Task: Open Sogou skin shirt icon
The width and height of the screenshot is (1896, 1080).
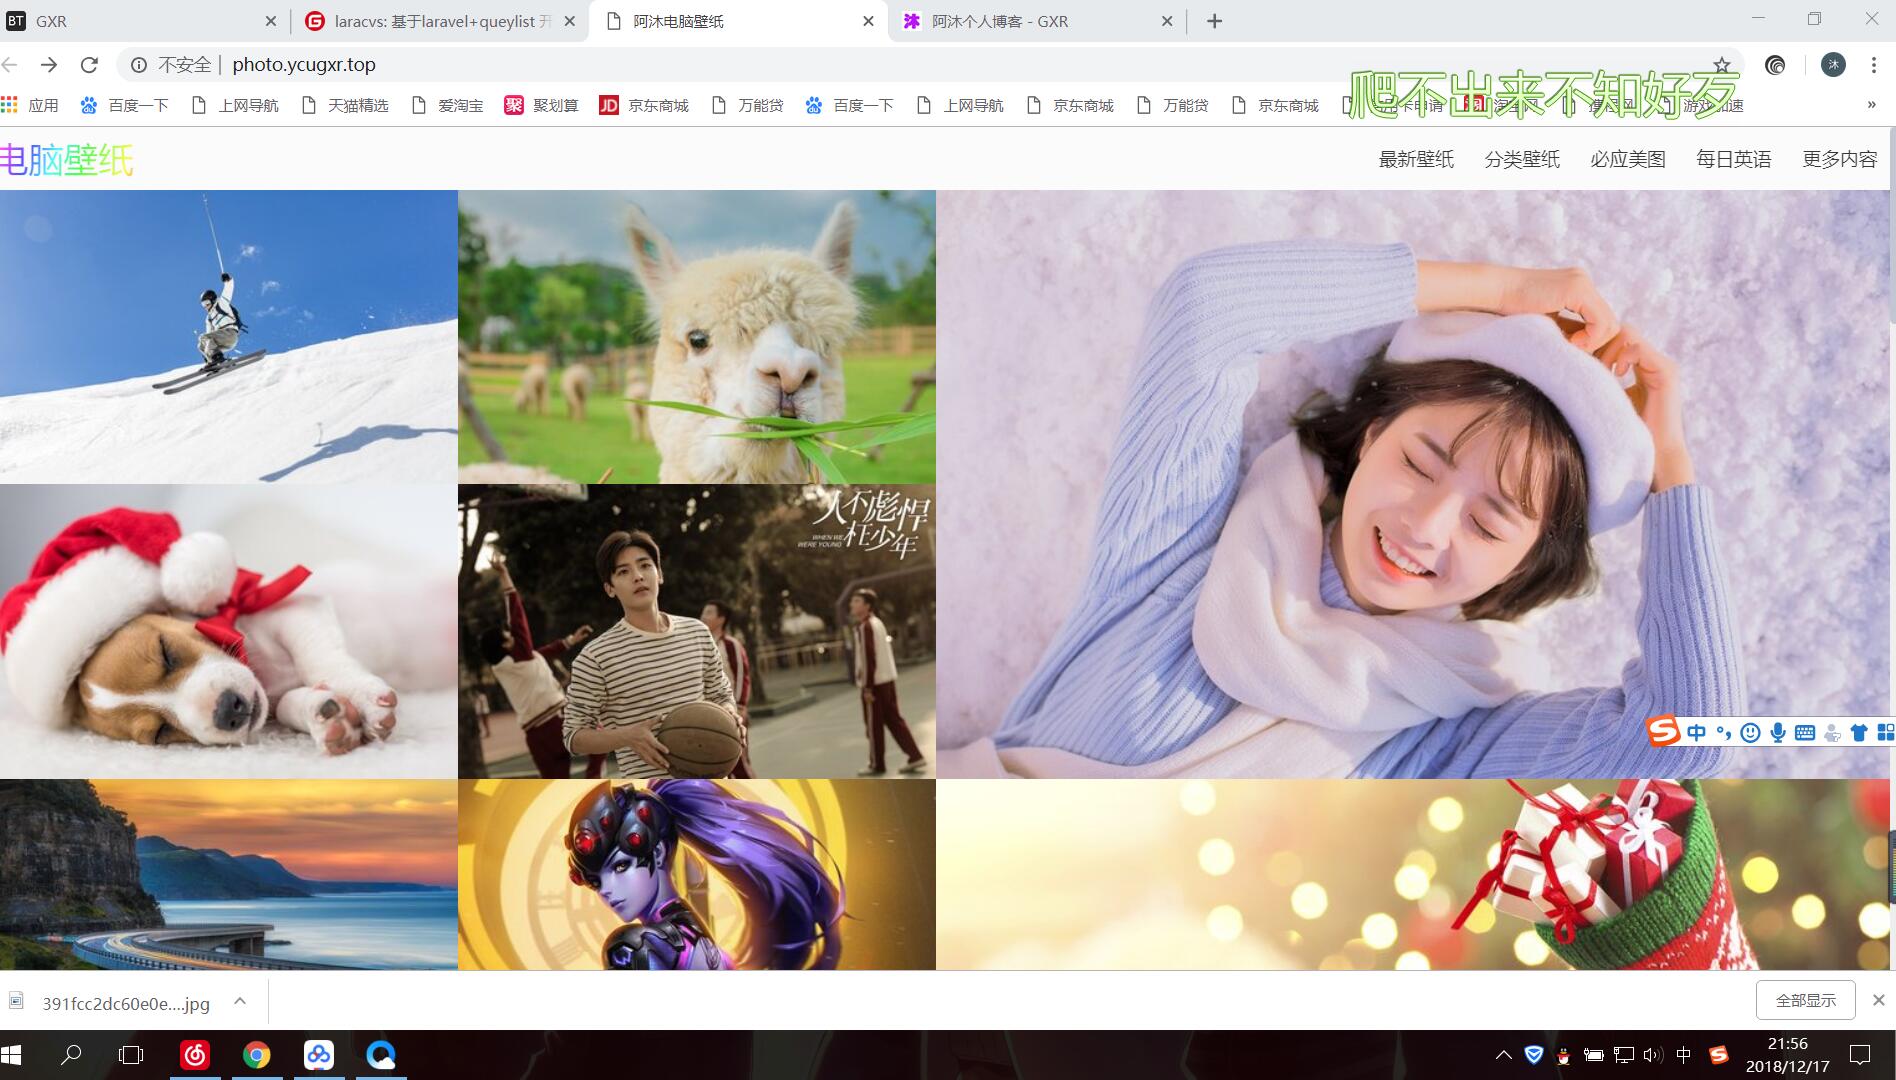Action: pos(1859,733)
